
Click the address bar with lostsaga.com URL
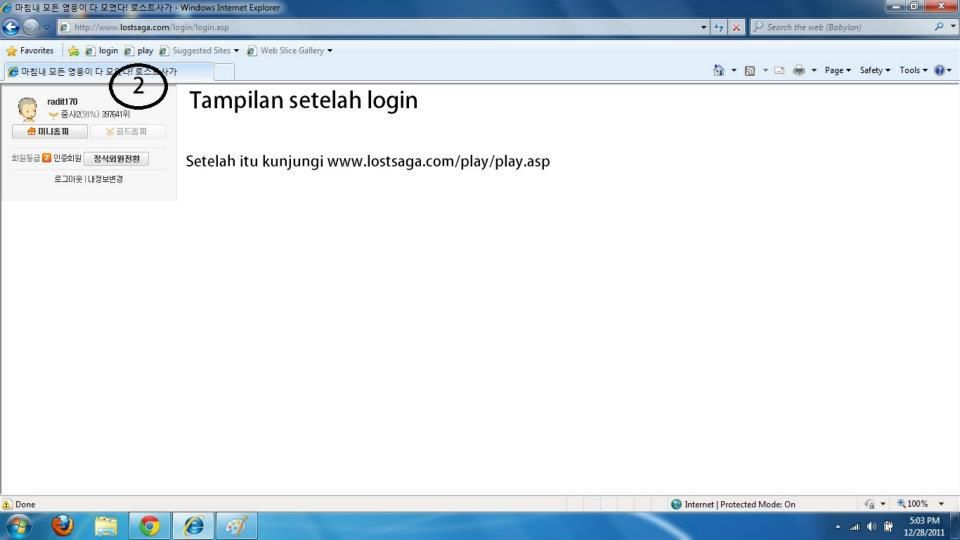[x=380, y=27]
